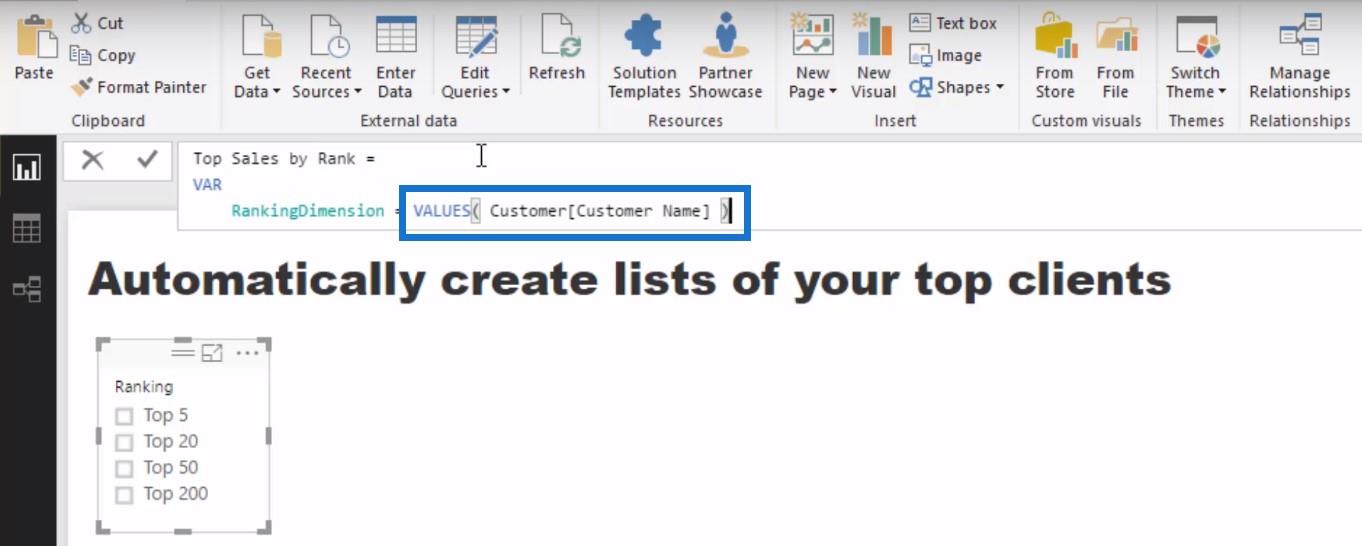Click 'Top Sales by Rank' measure name
Image resolution: width=1362 pixels, height=546 pixels.
tap(276, 158)
